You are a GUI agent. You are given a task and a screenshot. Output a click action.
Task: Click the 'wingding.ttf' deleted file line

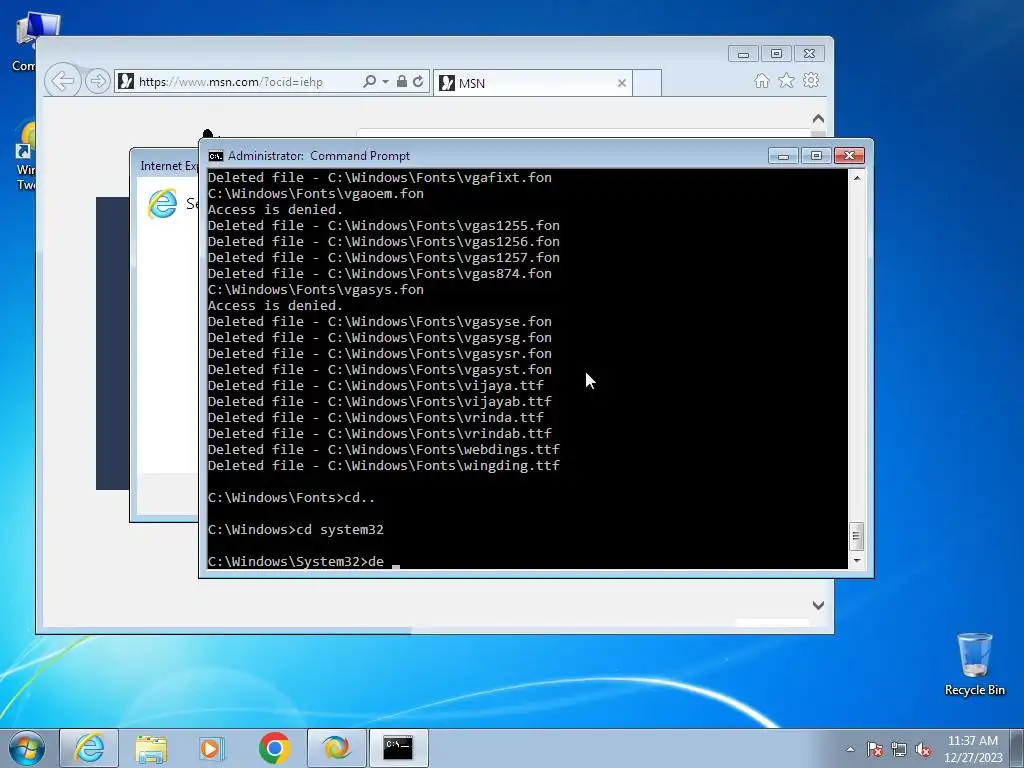click(383, 466)
